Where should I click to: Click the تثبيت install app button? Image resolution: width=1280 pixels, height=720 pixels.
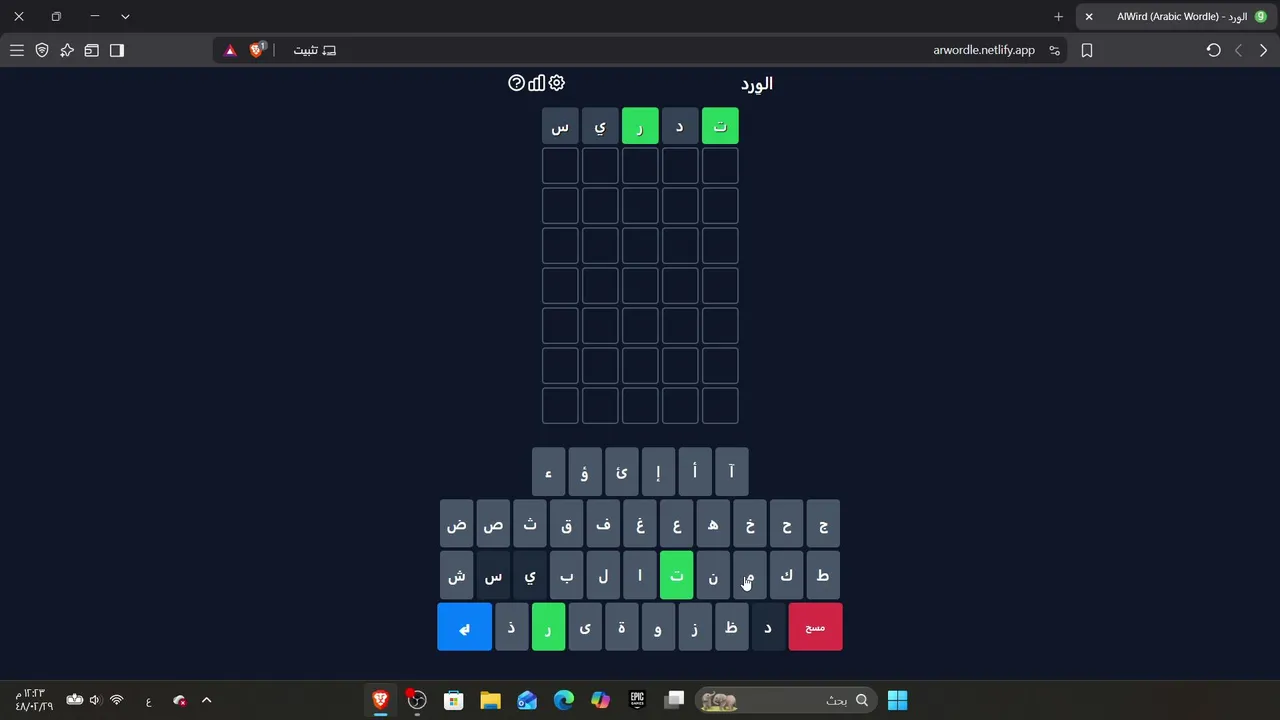point(315,50)
